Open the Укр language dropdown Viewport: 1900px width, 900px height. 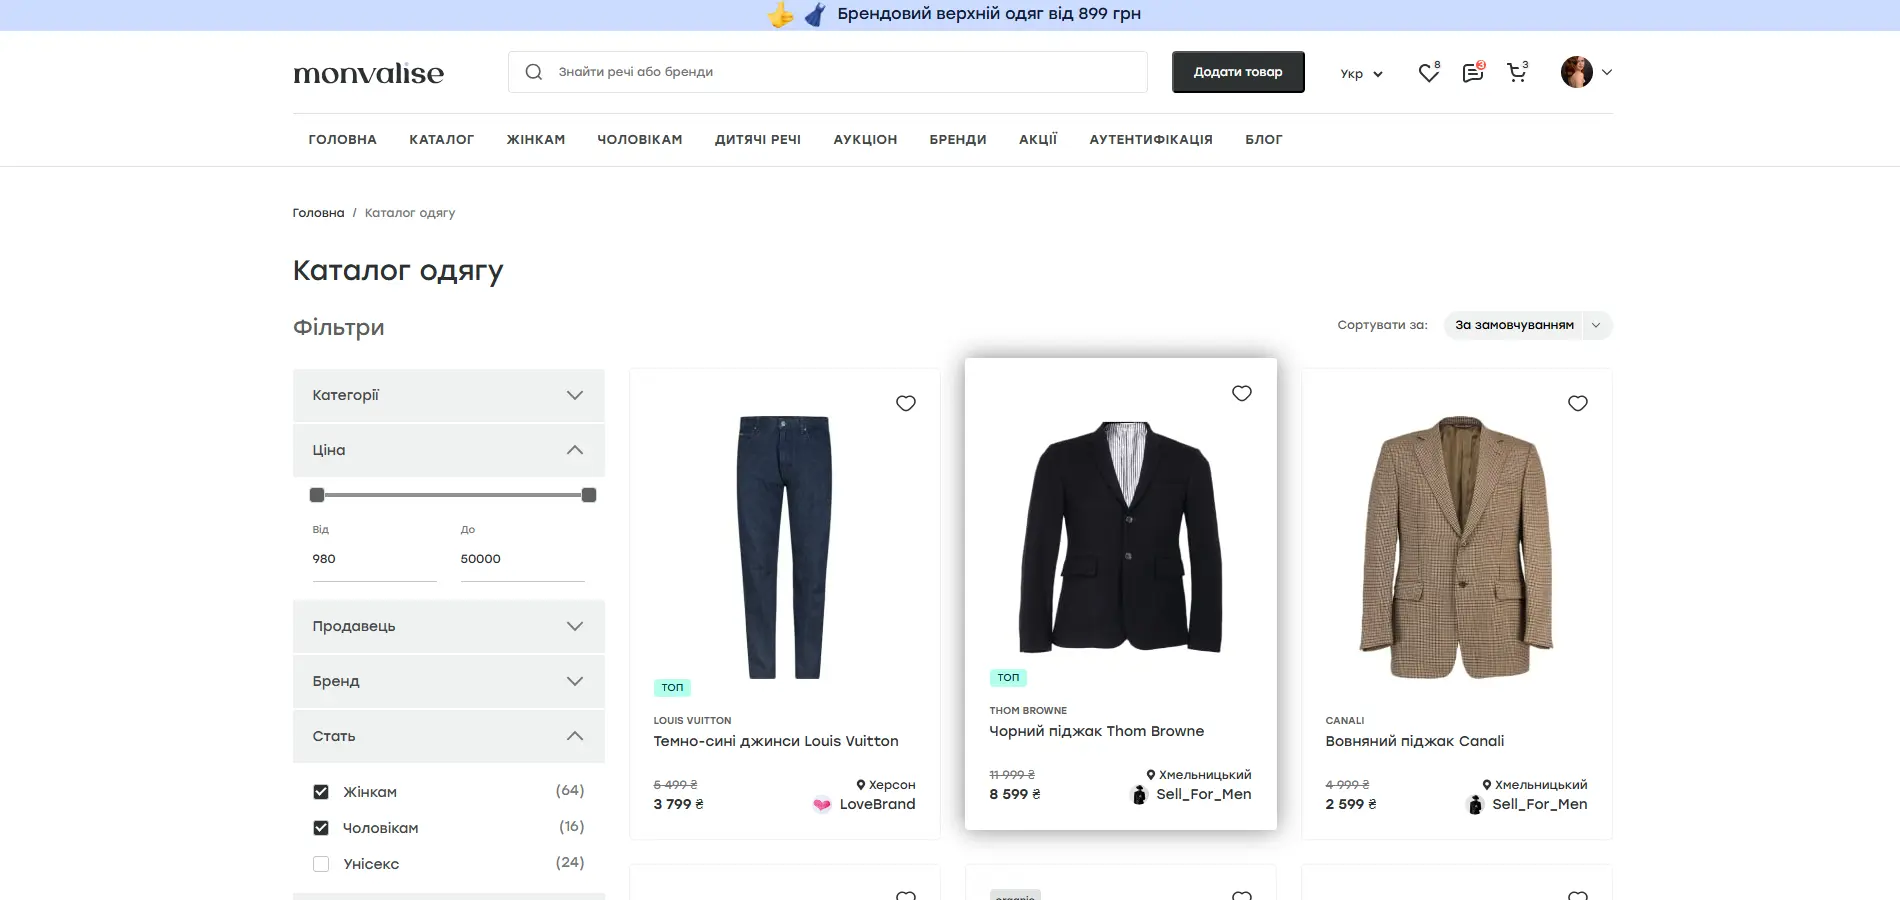[1361, 74]
